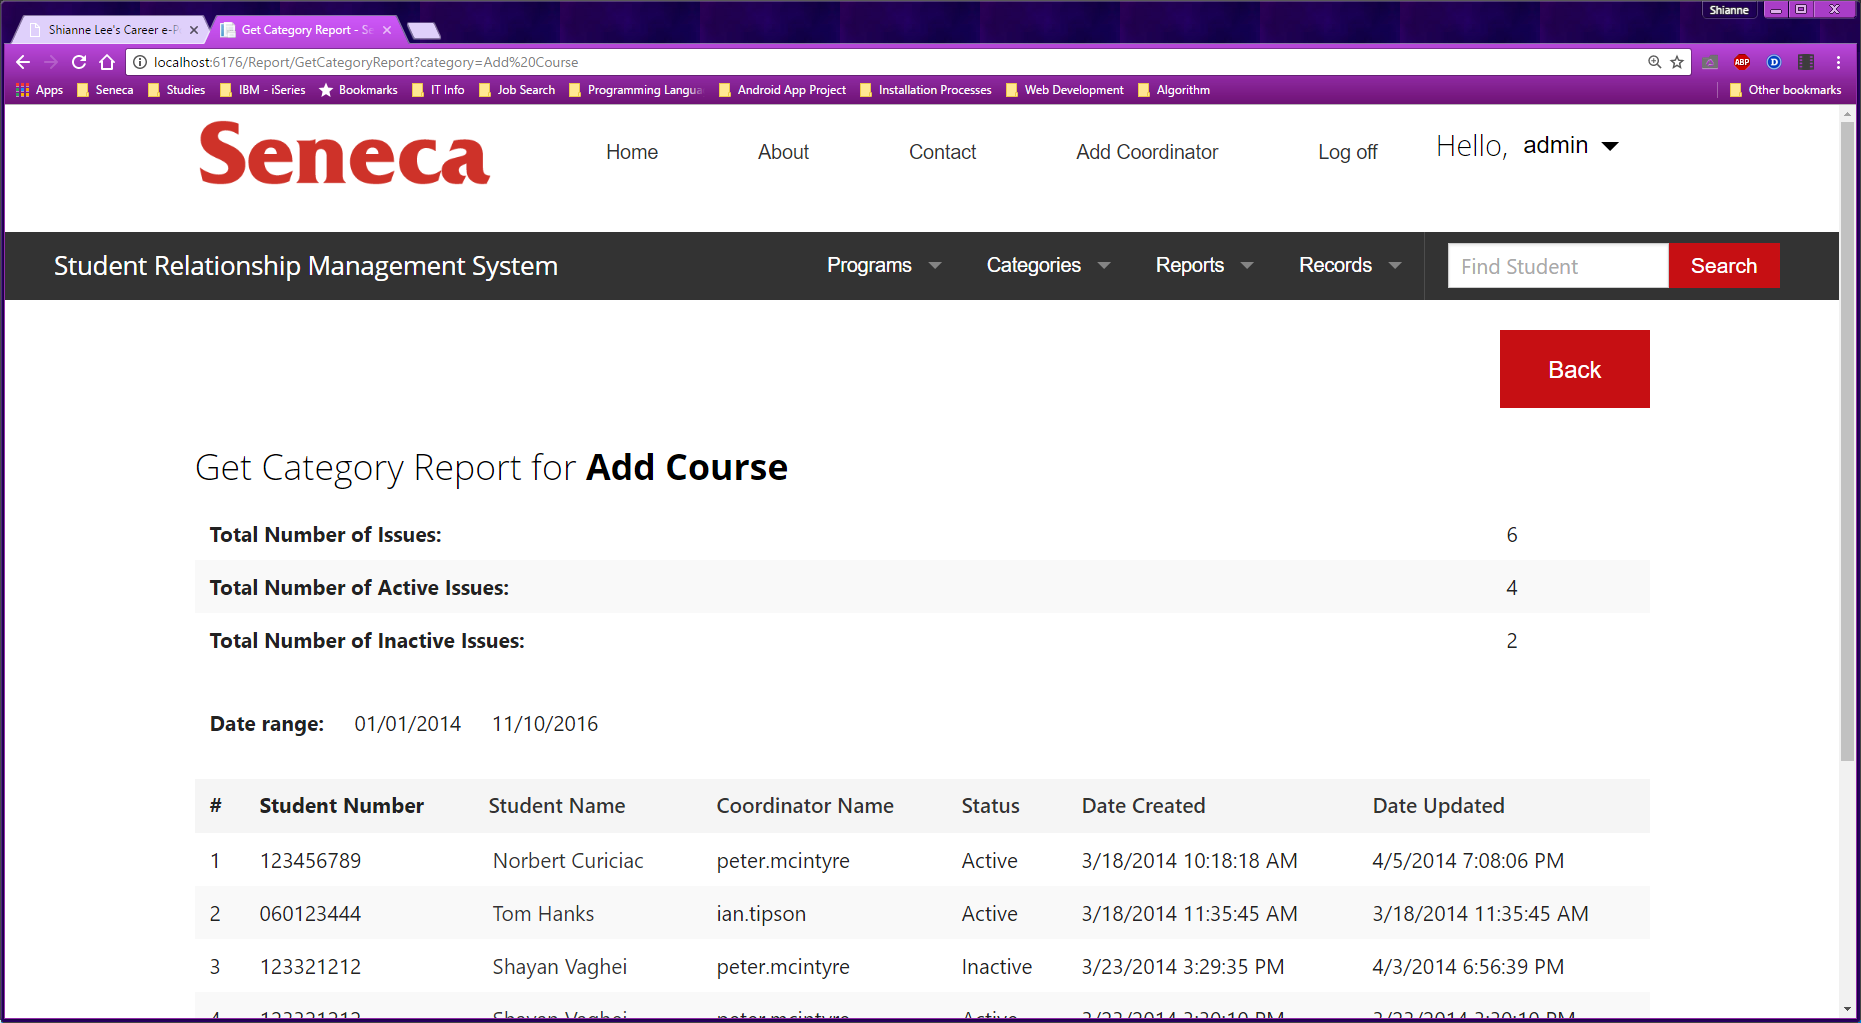The height and width of the screenshot is (1023, 1861).
Task: Click the browser back arrow
Action: click(x=23, y=62)
